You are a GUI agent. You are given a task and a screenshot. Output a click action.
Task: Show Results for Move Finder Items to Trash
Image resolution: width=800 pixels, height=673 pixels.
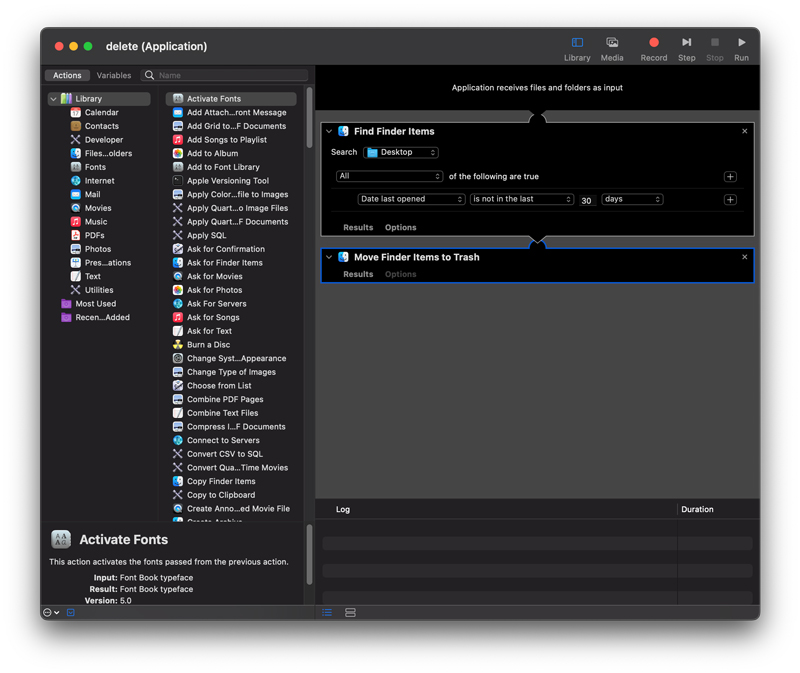point(358,275)
